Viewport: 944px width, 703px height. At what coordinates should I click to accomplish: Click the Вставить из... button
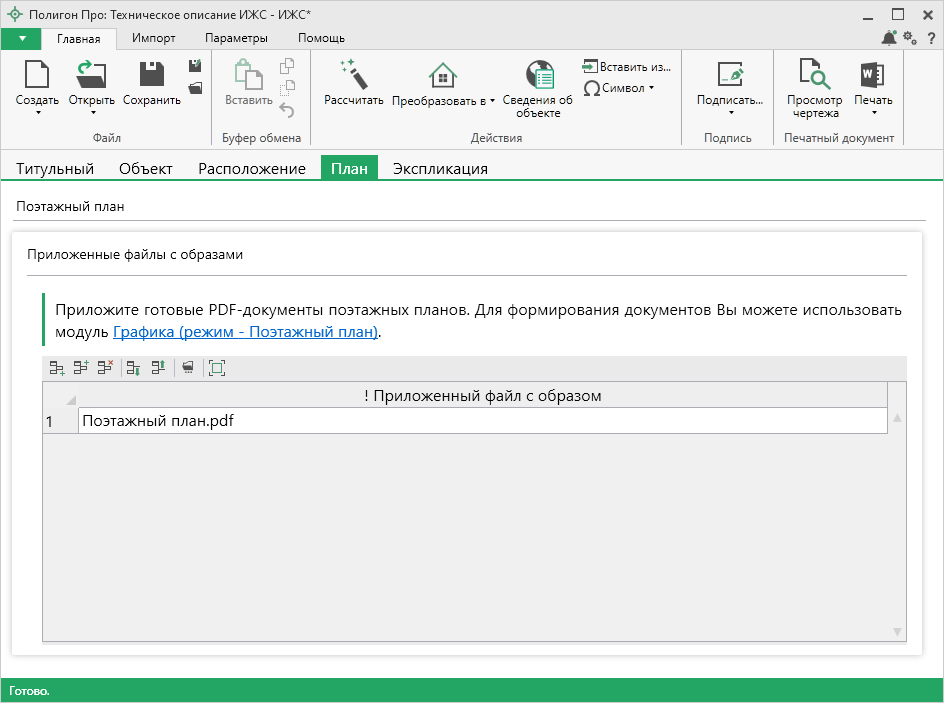(627, 66)
